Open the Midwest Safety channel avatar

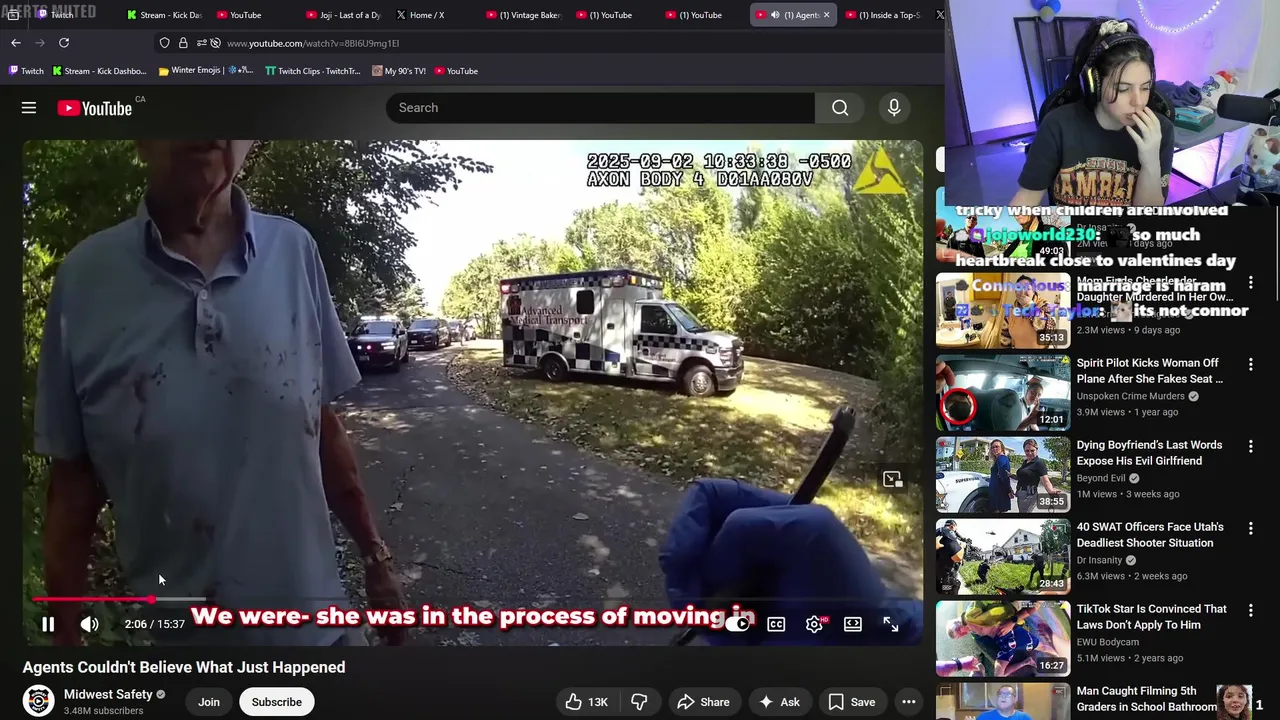click(39, 701)
